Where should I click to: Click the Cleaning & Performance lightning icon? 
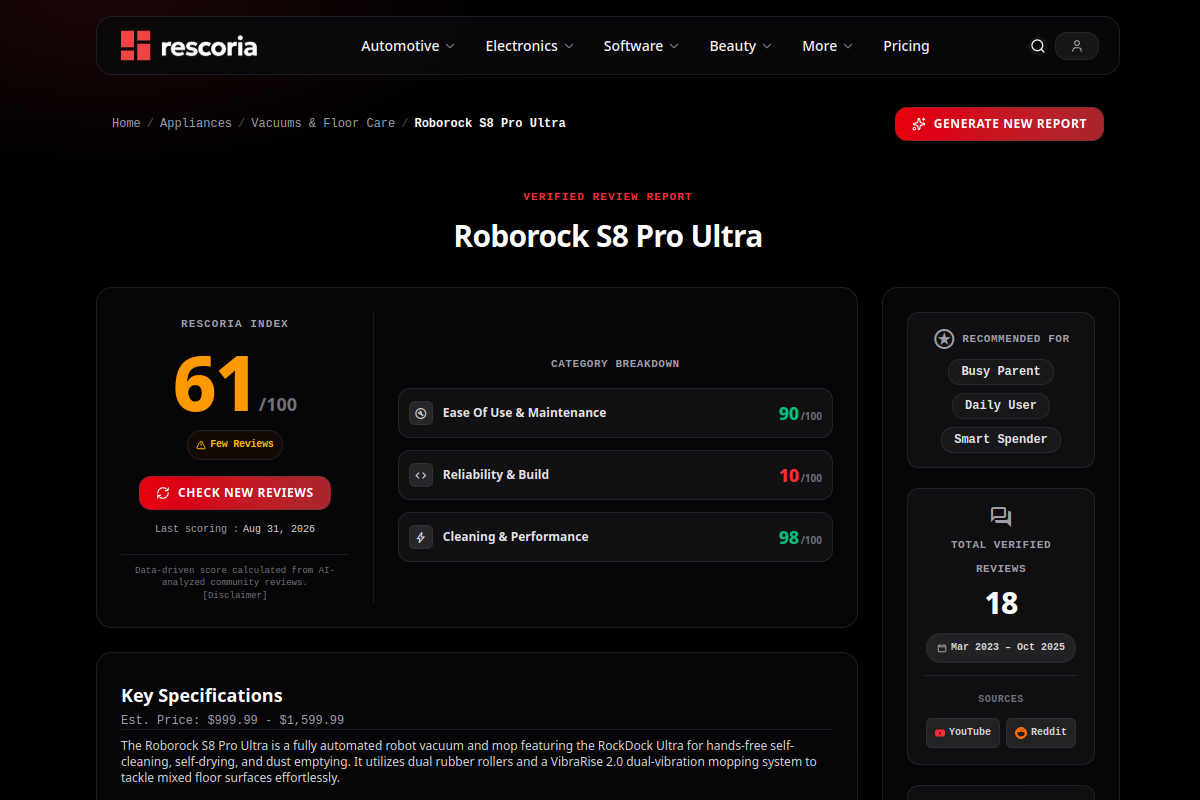click(421, 537)
